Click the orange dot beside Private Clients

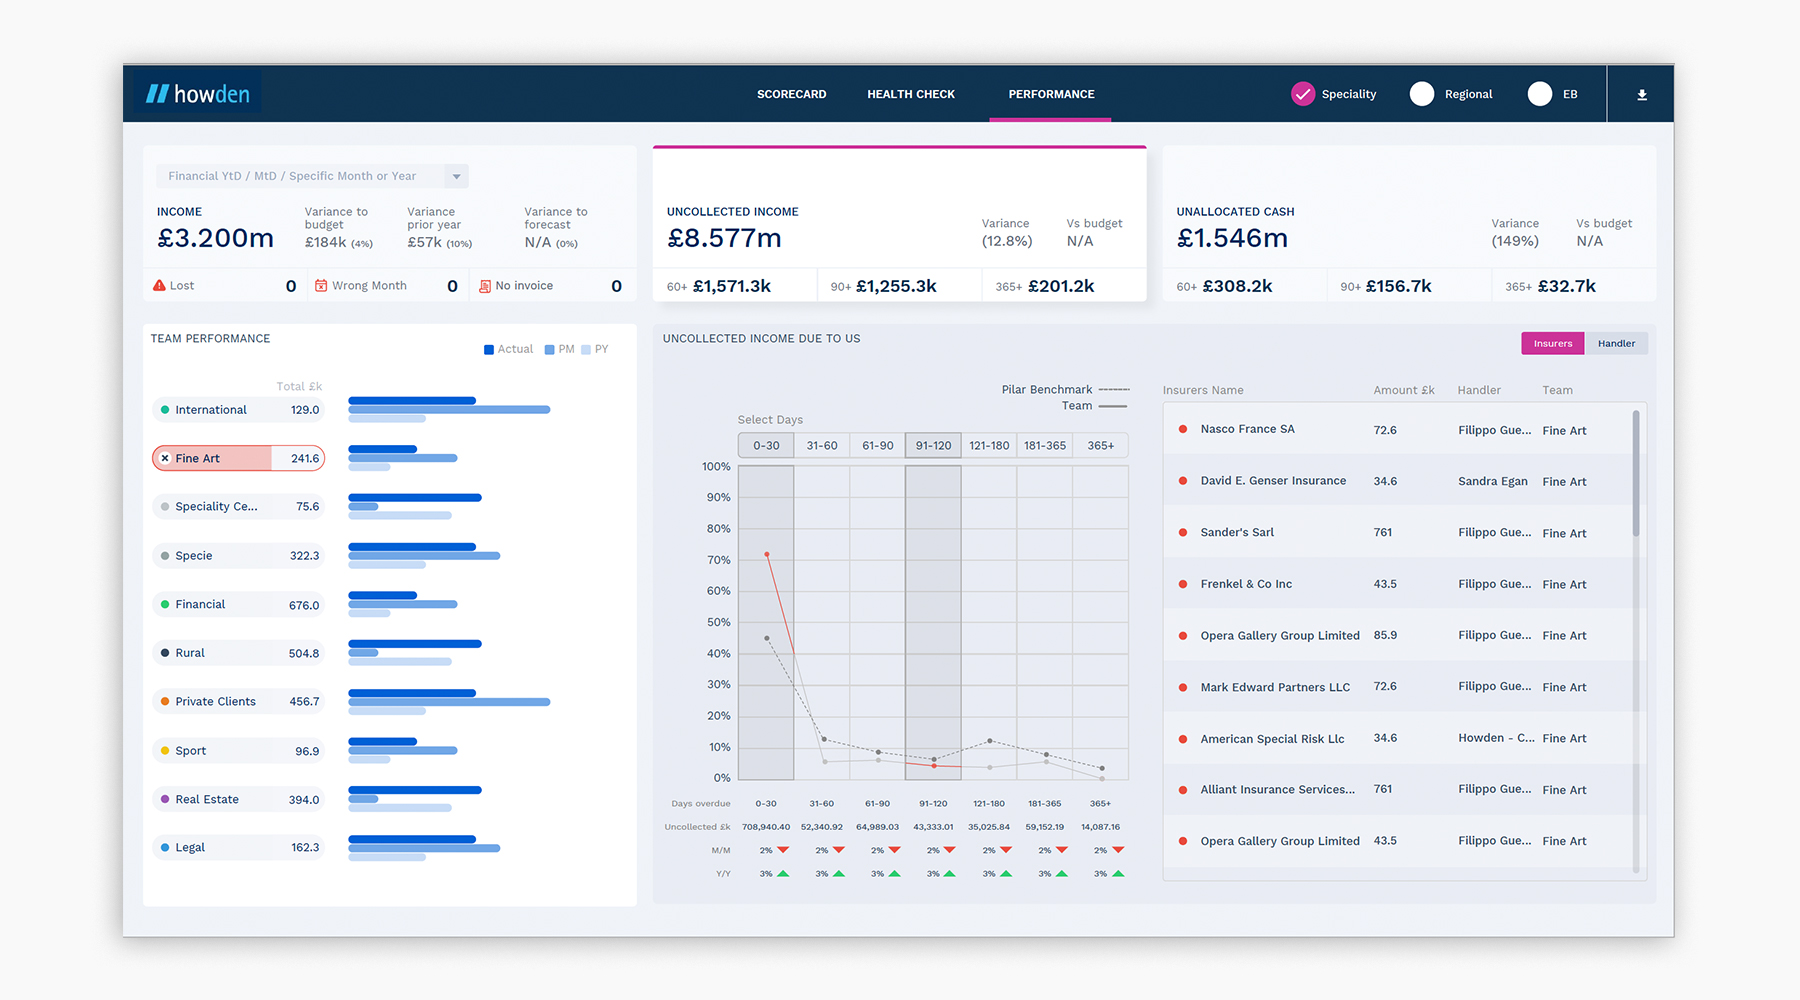click(165, 701)
